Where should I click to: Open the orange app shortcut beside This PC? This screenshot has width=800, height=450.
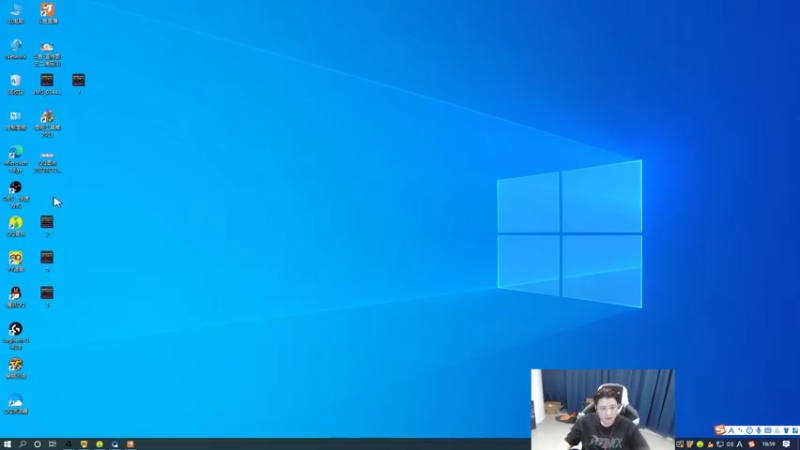click(47, 14)
